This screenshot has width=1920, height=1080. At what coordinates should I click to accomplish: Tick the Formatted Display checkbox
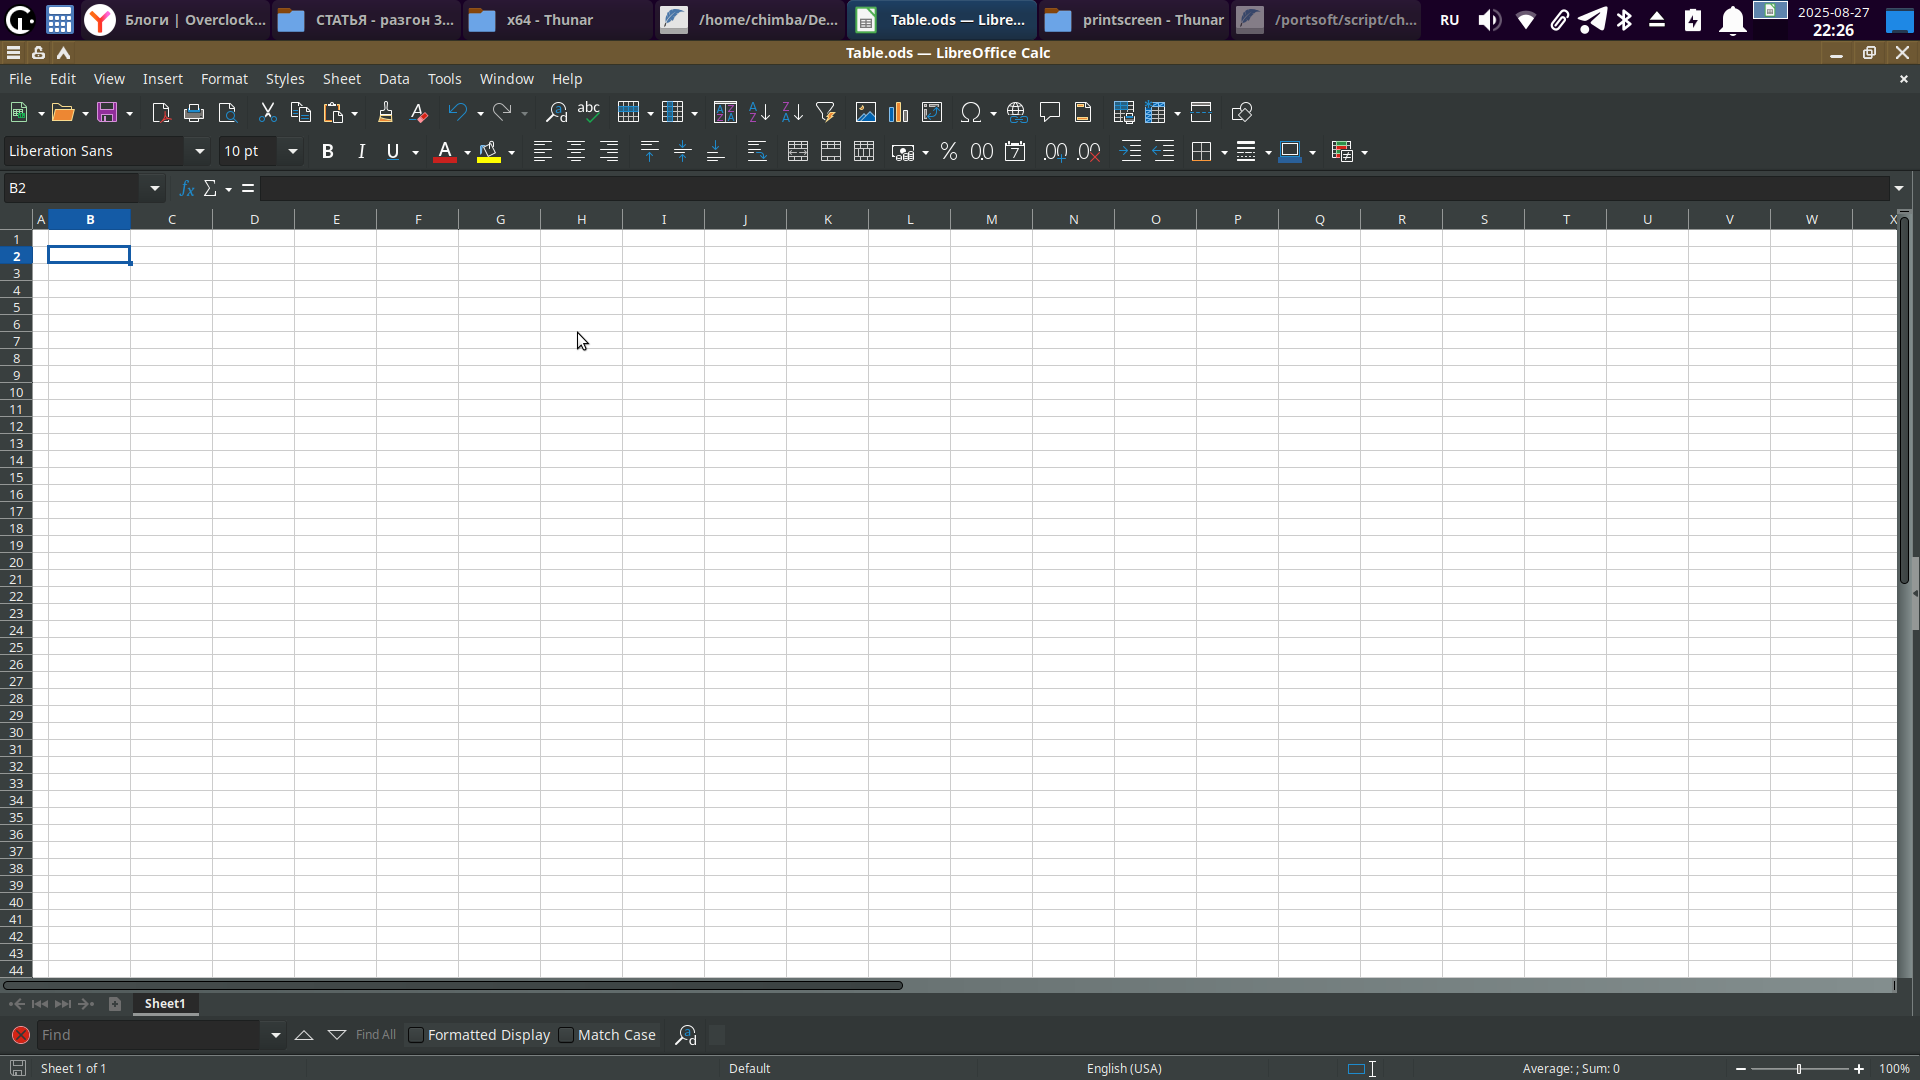(x=416, y=1035)
